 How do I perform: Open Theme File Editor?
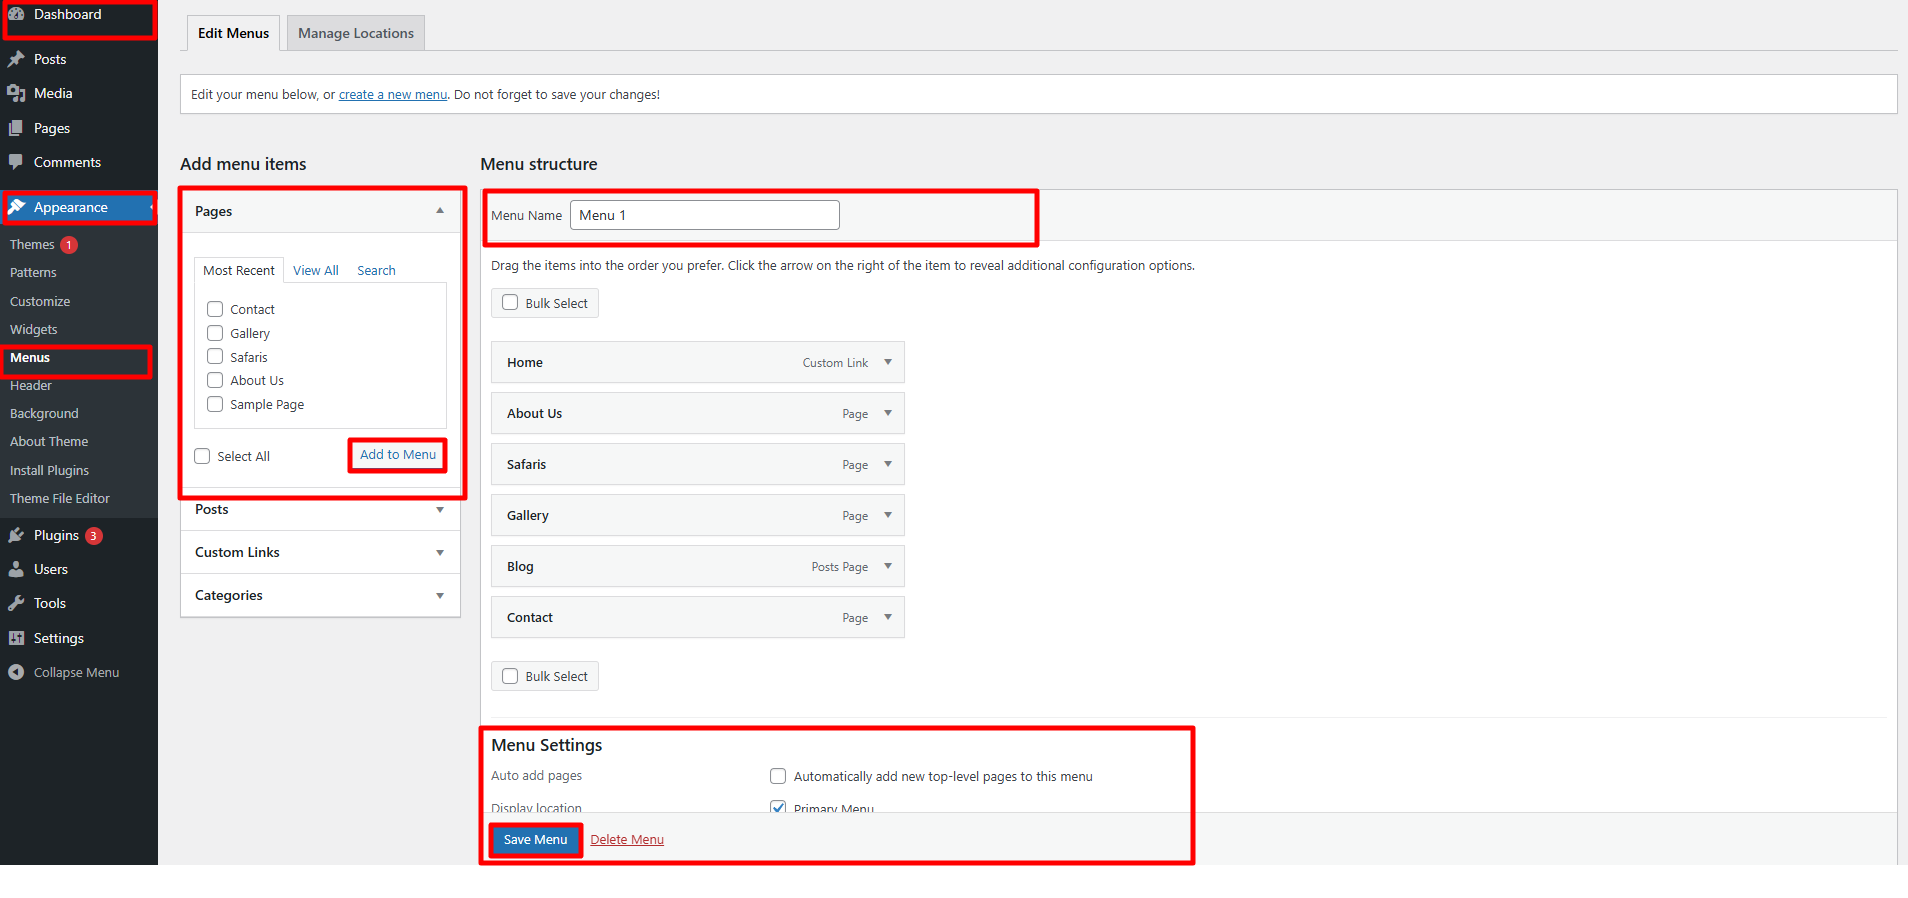click(x=60, y=498)
